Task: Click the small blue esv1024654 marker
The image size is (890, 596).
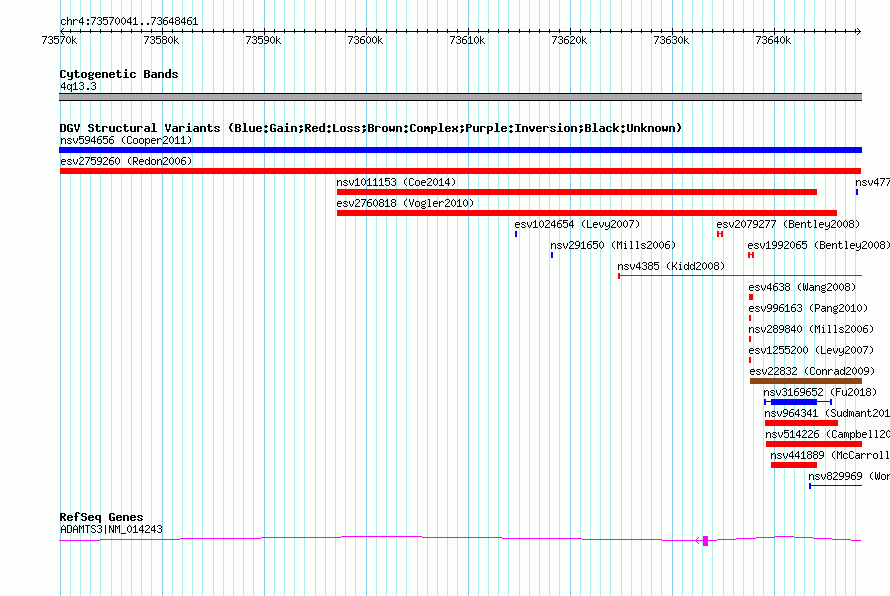Action: (516, 234)
